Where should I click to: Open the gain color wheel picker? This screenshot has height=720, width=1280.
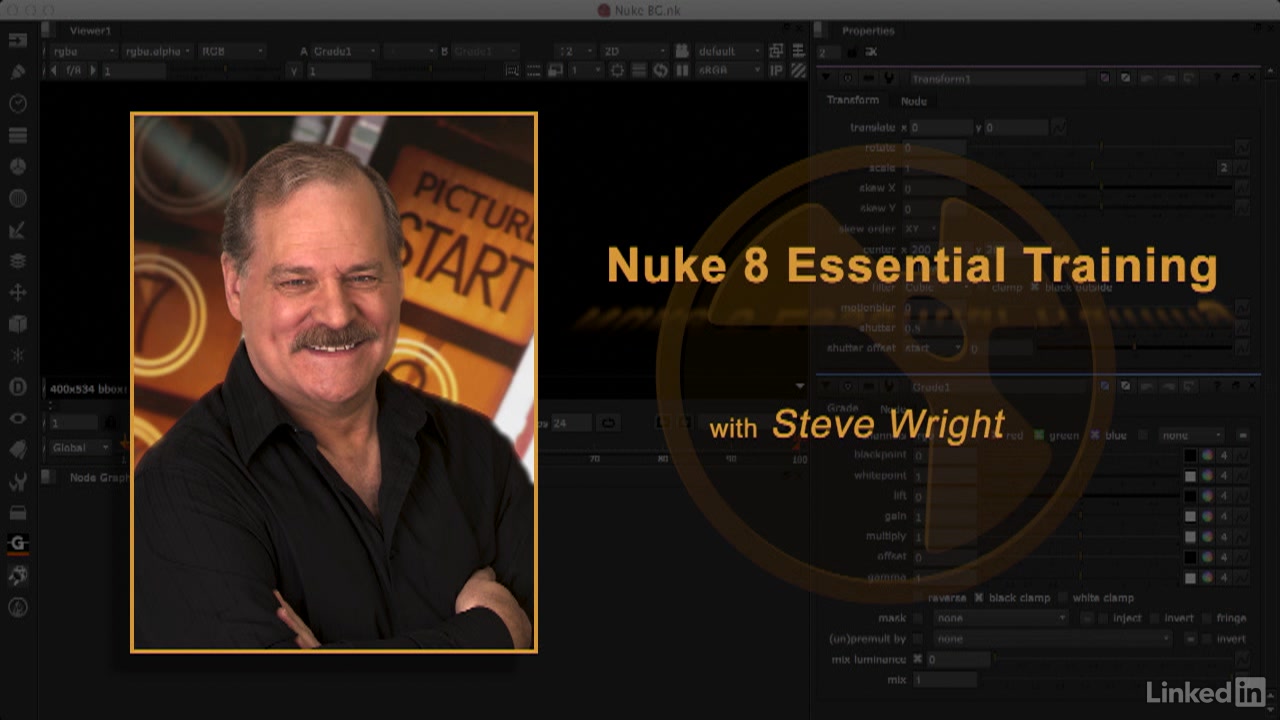(x=1207, y=516)
